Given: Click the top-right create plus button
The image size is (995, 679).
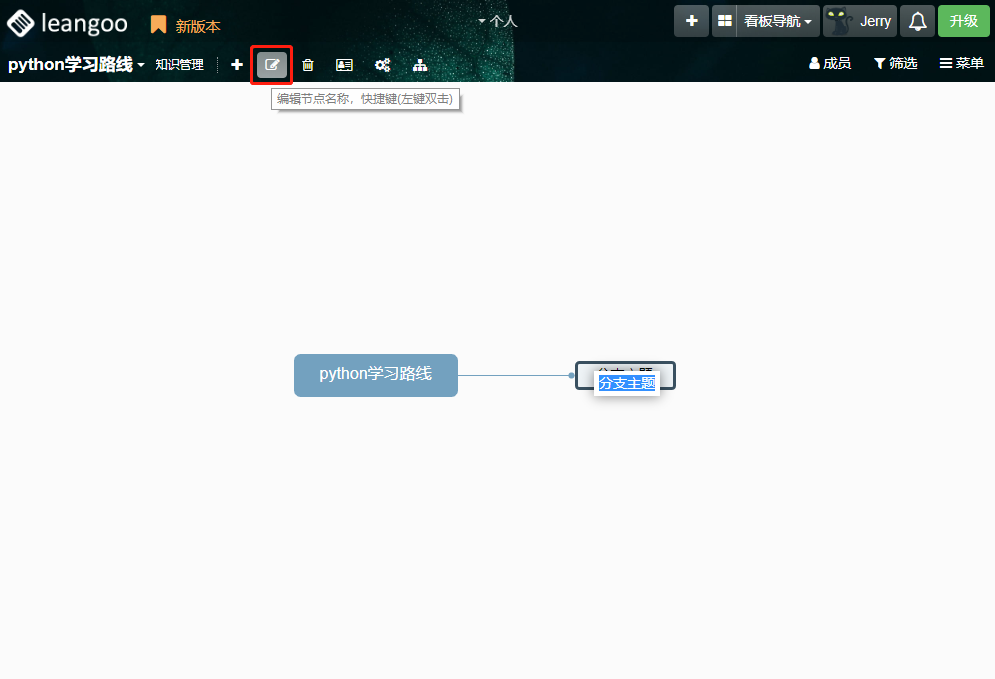Looking at the screenshot, I should click(x=691, y=21).
